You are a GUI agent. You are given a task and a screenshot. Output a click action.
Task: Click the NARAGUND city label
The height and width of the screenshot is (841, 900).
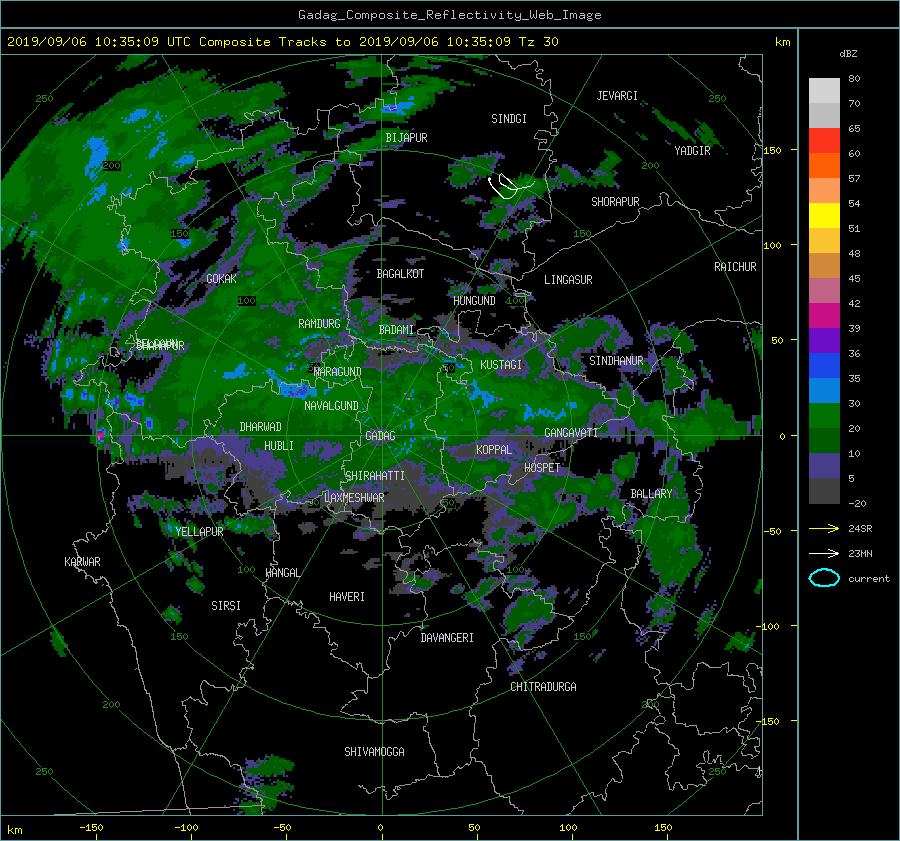pos(338,372)
